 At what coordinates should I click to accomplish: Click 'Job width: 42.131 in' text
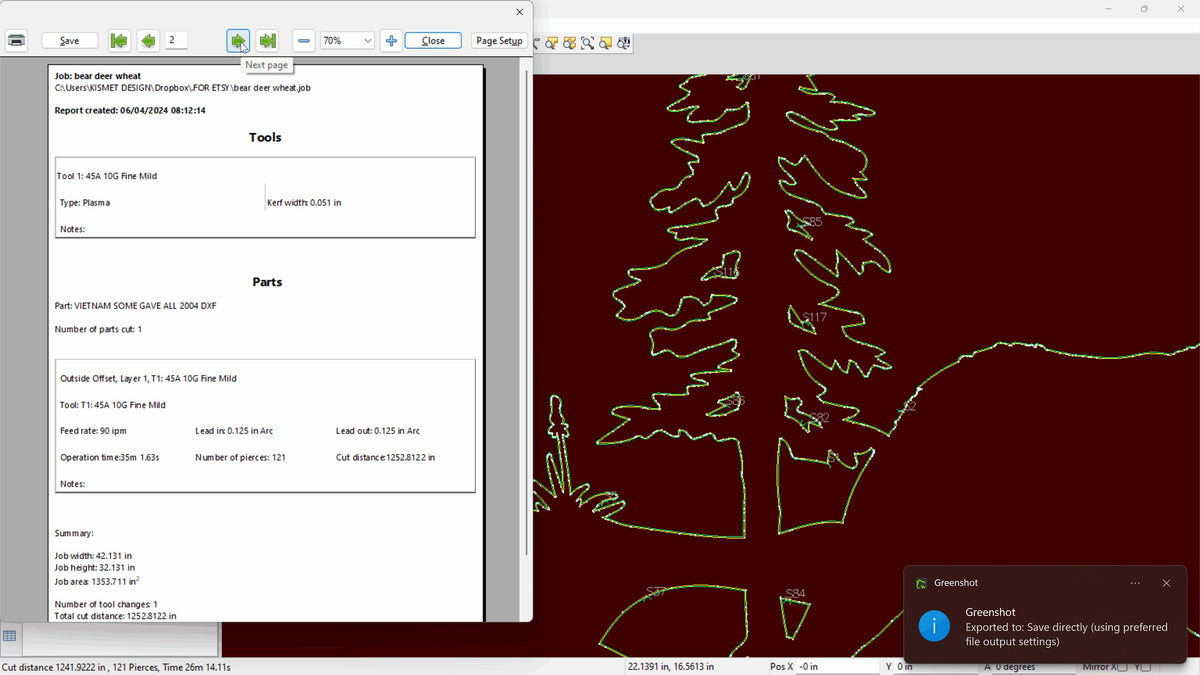tap(93, 555)
